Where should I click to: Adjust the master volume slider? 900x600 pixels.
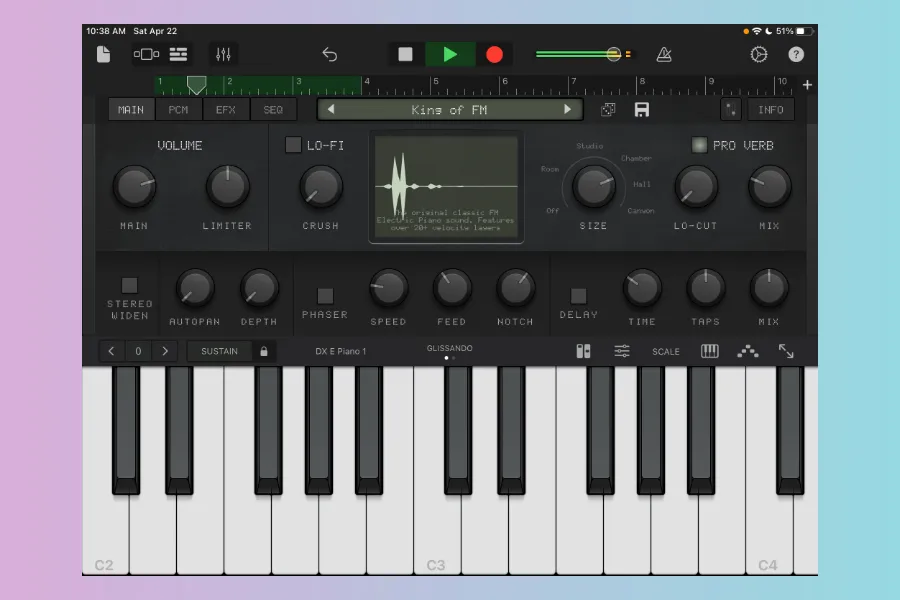[x=613, y=54]
